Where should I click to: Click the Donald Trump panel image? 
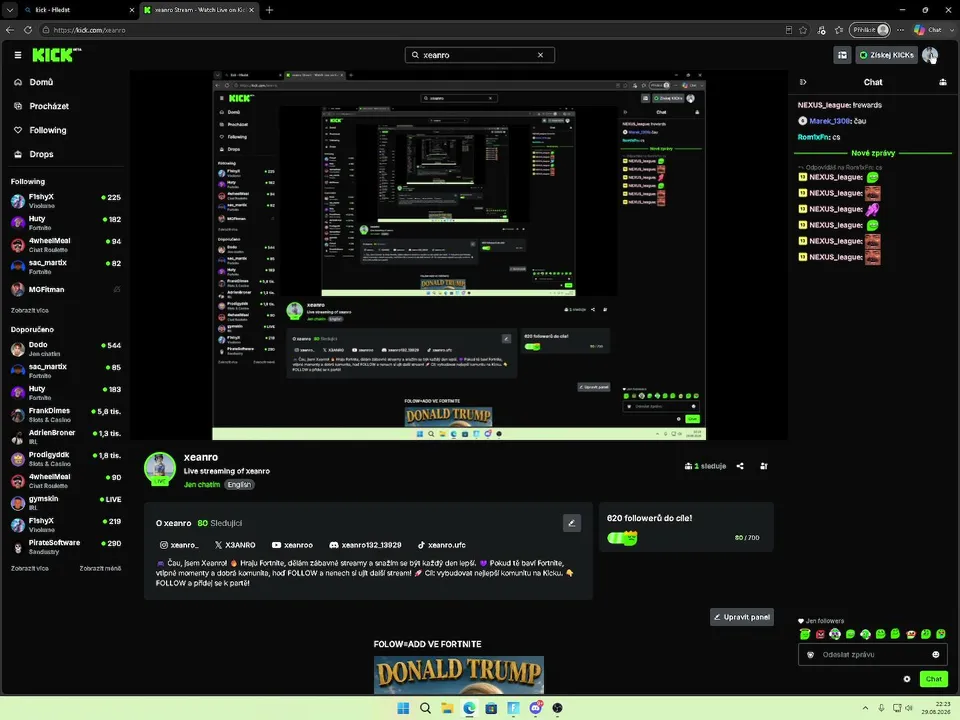pos(459,675)
